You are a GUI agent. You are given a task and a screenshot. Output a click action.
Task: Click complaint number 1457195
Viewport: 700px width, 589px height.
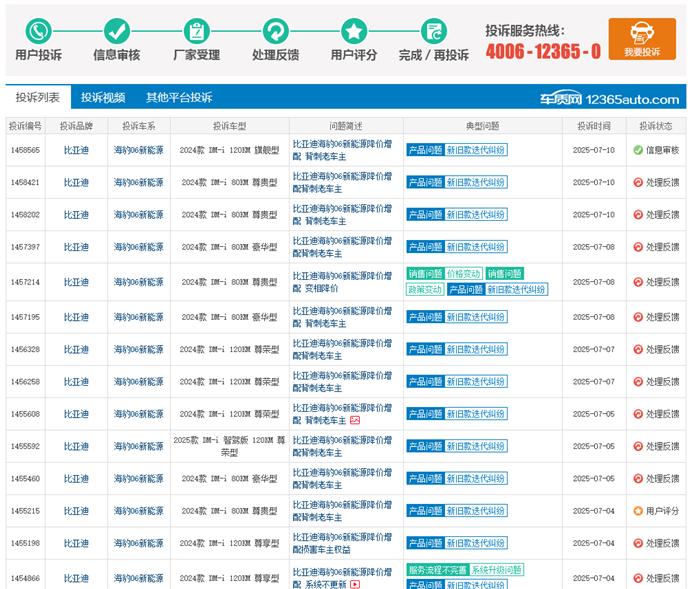pos(25,317)
